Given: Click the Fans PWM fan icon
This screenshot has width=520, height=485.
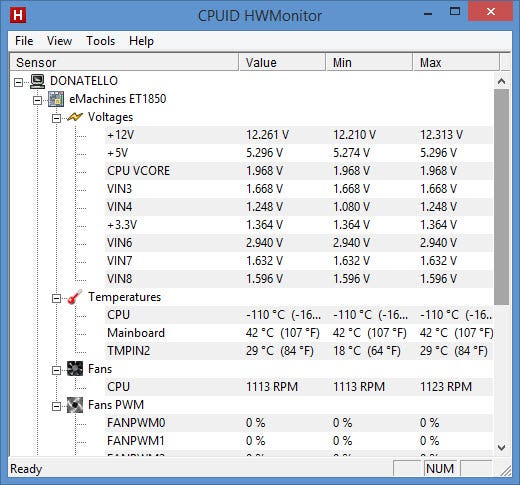Looking at the screenshot, I should coord(75,405).
